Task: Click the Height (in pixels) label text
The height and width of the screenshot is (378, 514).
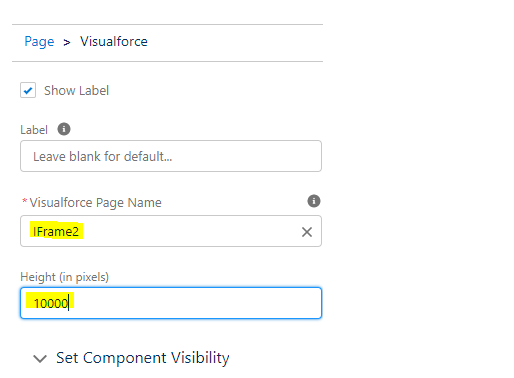Action: pyautogui.click(x=65, y=277)
